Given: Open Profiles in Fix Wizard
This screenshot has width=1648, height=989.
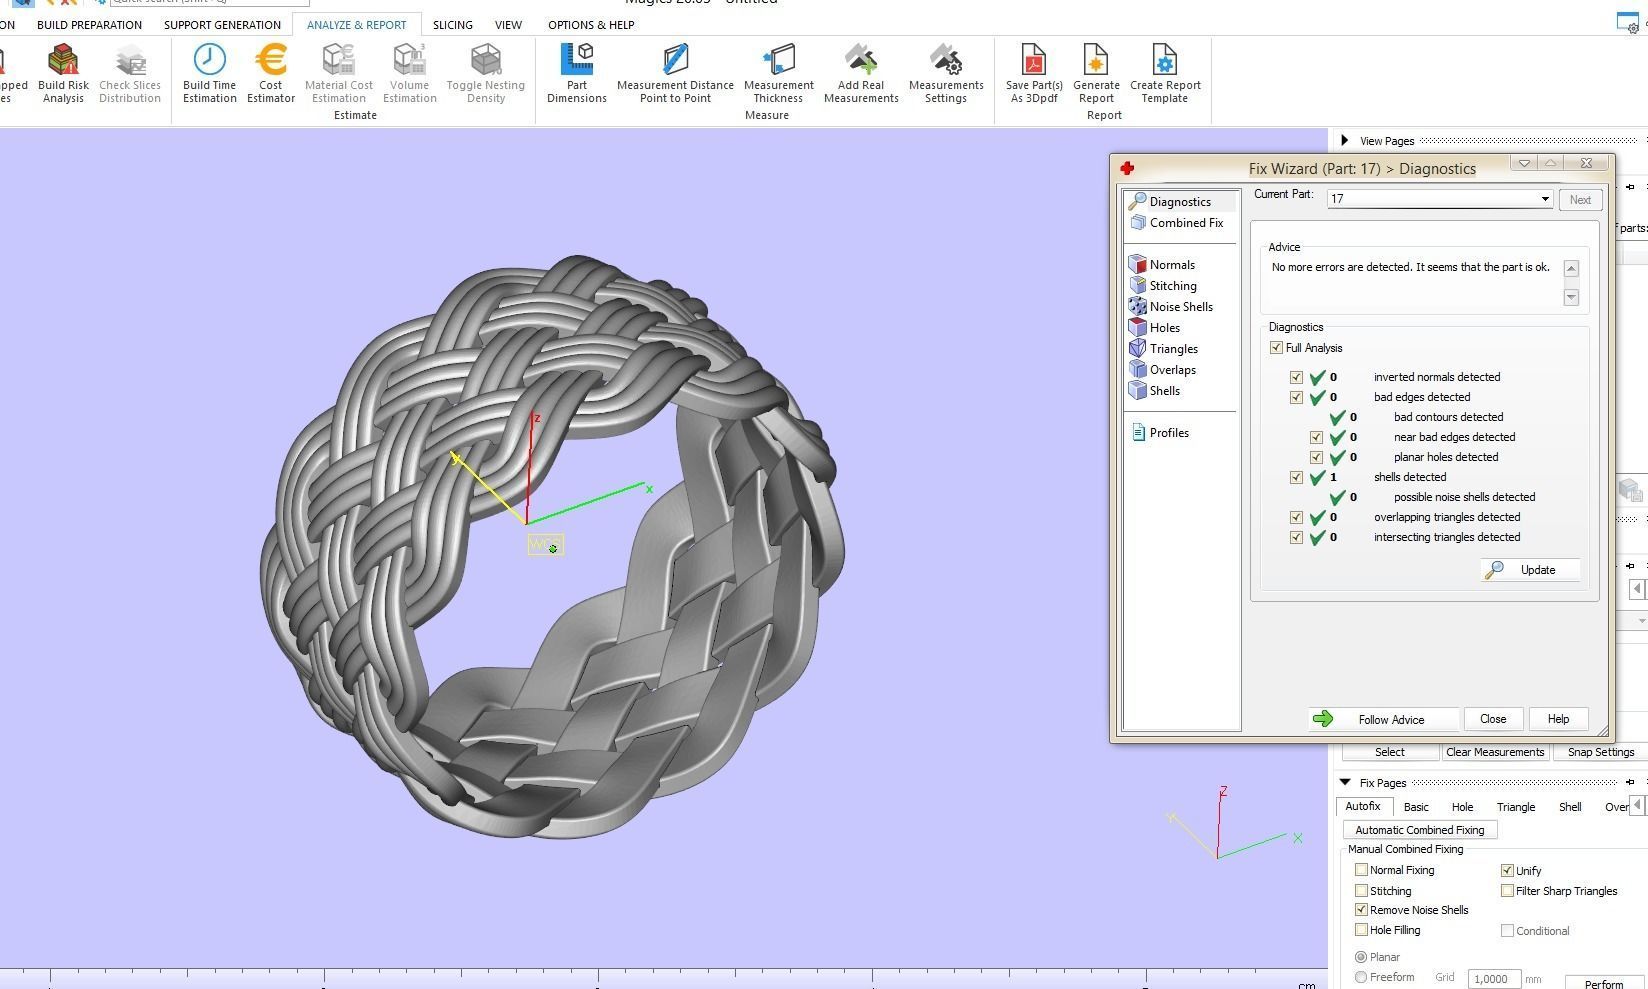Looking at the screenshot, I should pos(1169,433).
